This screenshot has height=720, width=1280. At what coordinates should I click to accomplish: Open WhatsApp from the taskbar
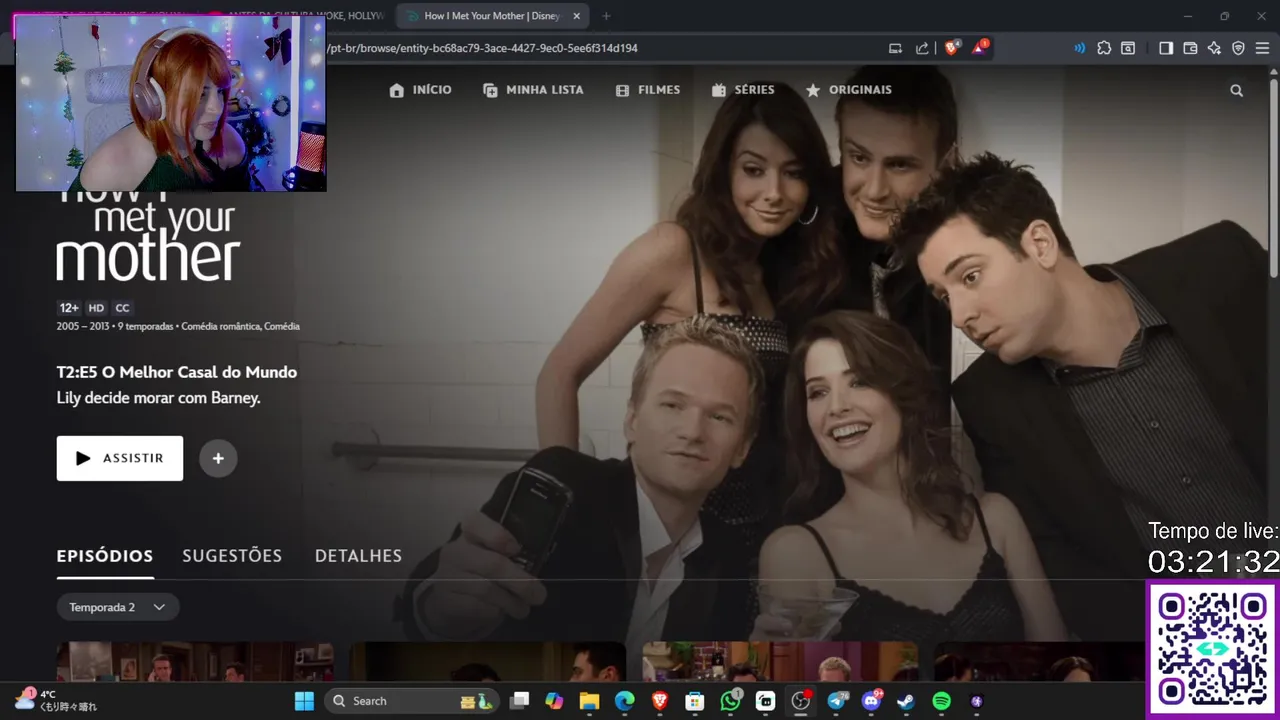[x=731, y=701]
